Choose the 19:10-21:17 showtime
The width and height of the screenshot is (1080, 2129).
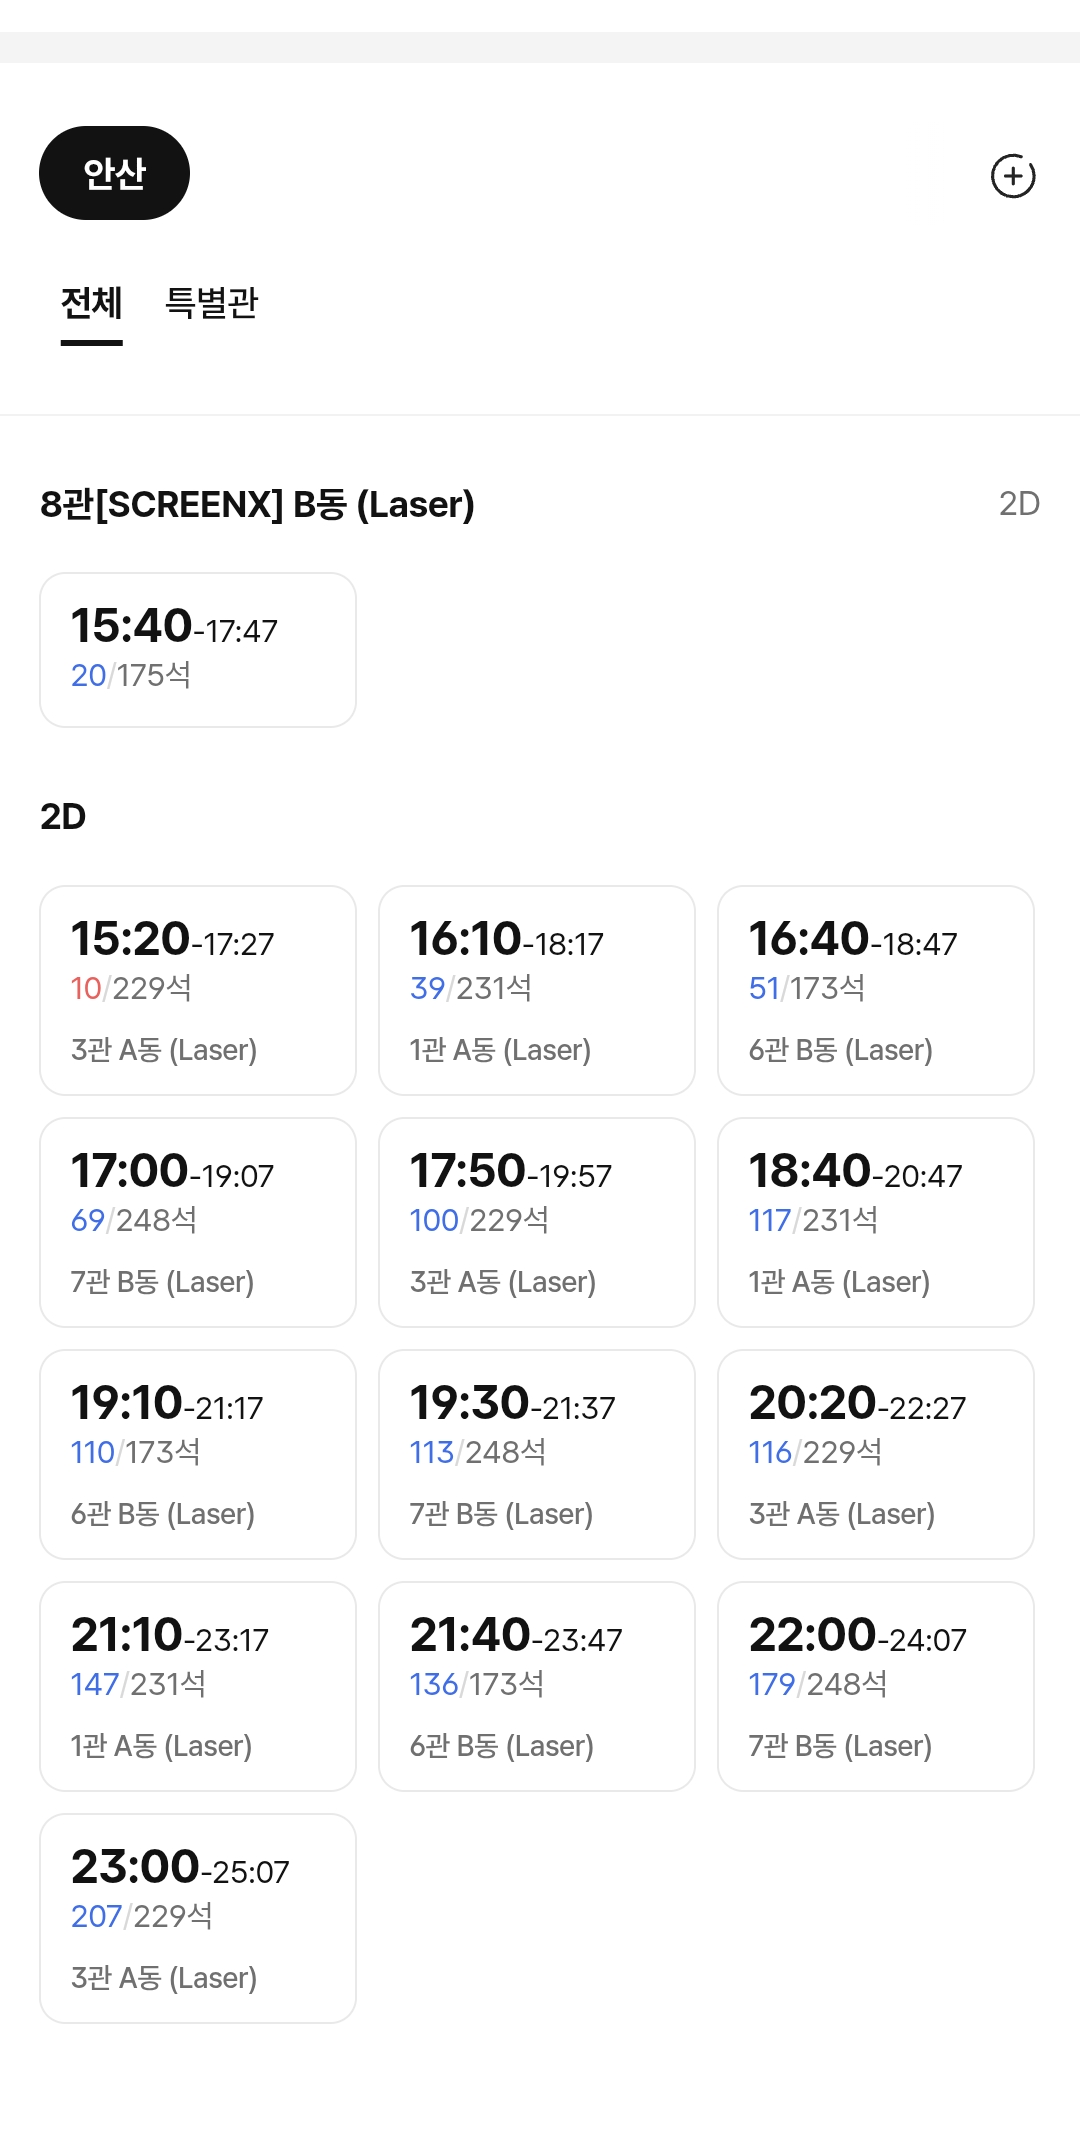[x=198, y=1454]
